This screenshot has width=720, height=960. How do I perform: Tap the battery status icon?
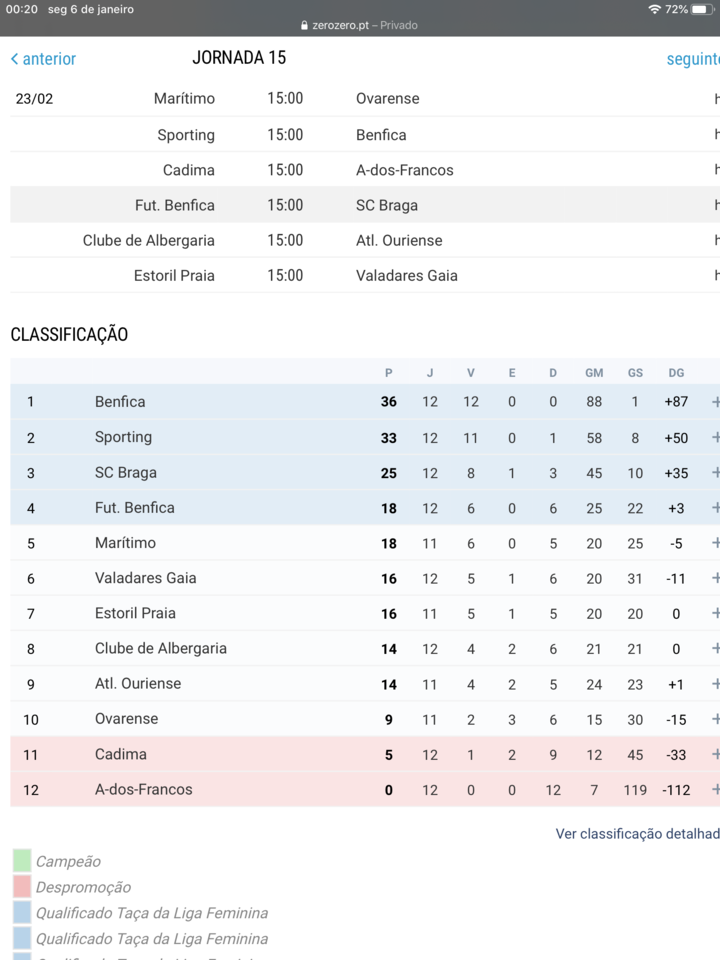pos(703,9)
